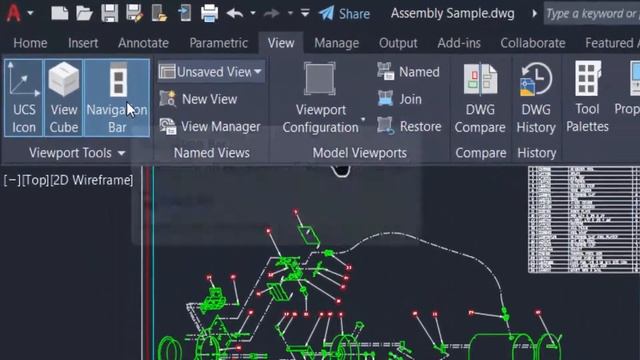Image resolution: width=640 pixels, height=360 pixels.
Task: Click arrow next to Assembly Sample.dwg title
Action: pyautogui.click(x=534, y=13)
